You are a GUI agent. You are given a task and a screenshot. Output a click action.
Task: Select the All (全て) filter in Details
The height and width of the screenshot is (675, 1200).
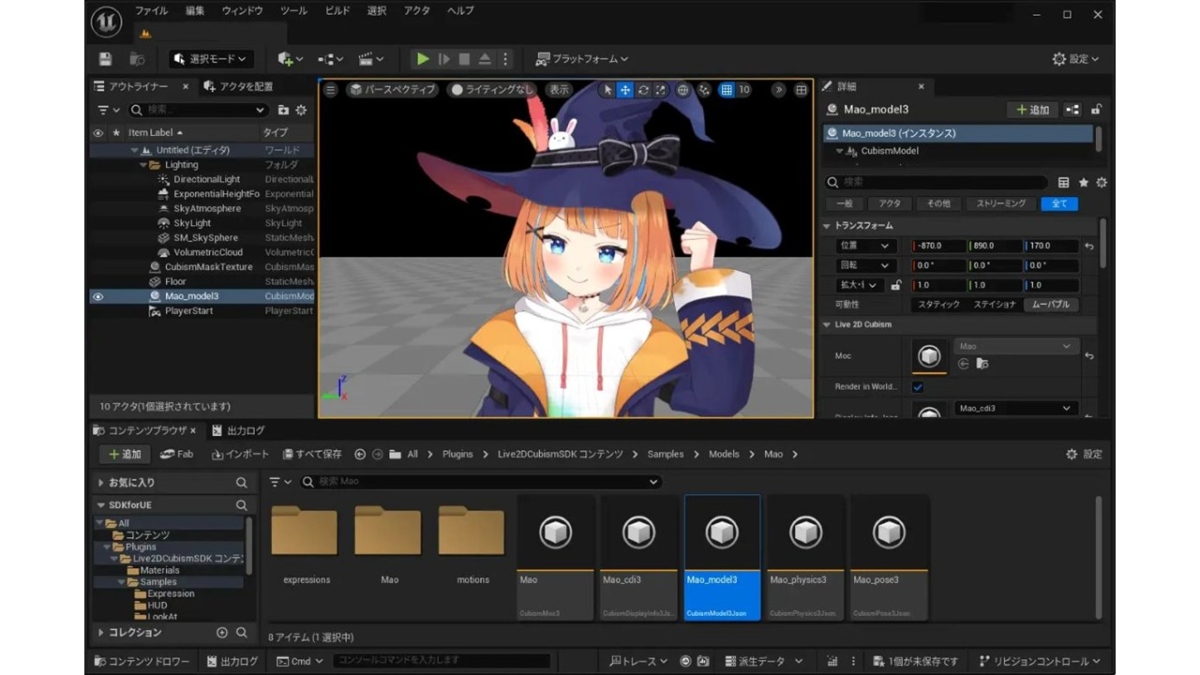[x=1059, y=203]
